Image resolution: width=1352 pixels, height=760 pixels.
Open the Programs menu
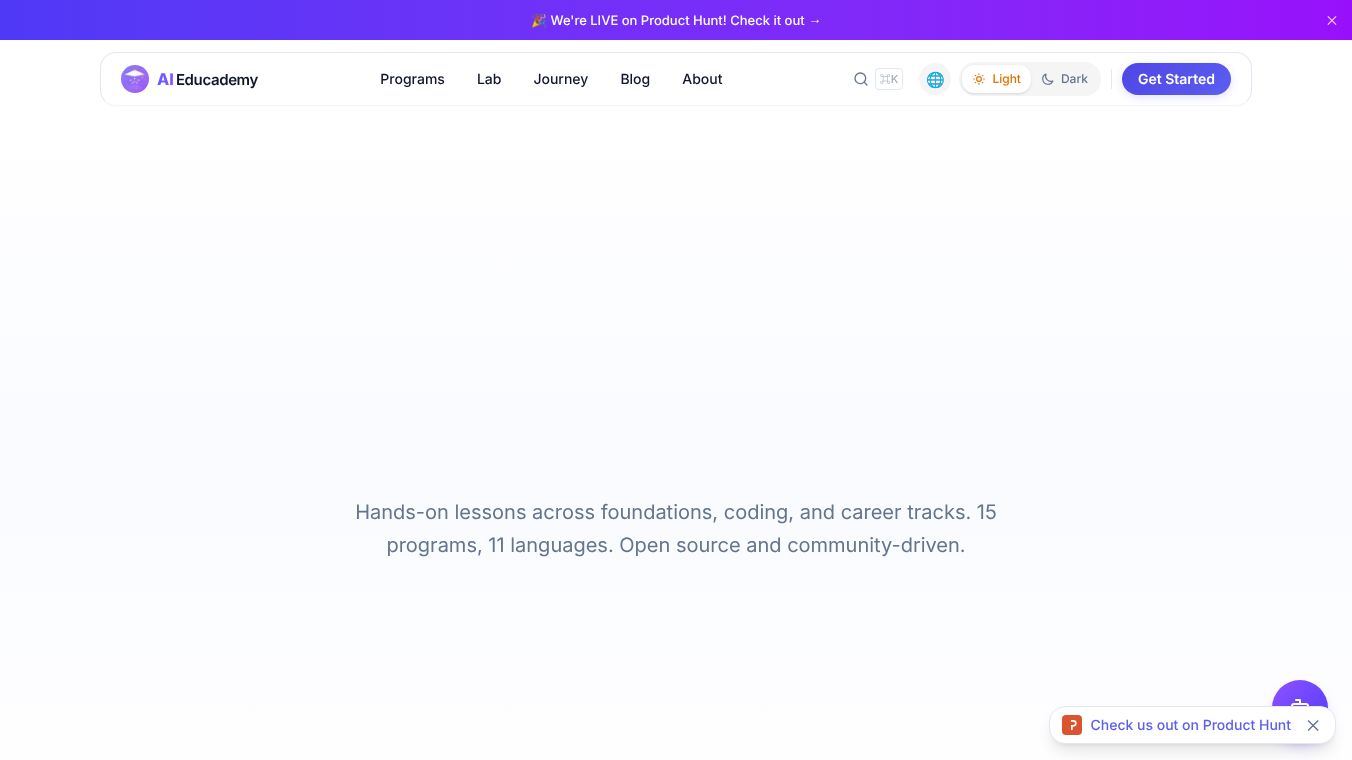pyautogui.click(x=412, y=79)
